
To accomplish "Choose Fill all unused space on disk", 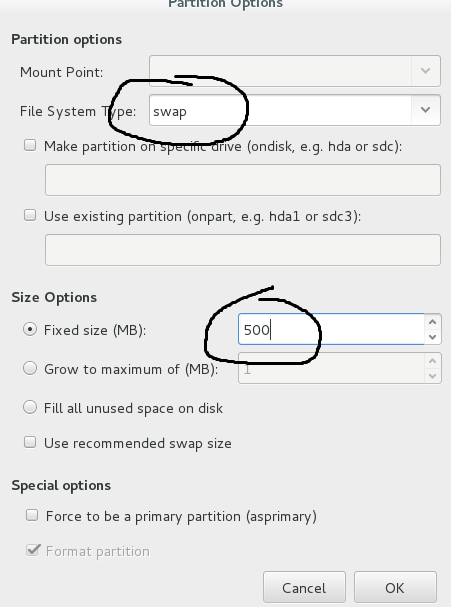I will [x=30, y=408].
